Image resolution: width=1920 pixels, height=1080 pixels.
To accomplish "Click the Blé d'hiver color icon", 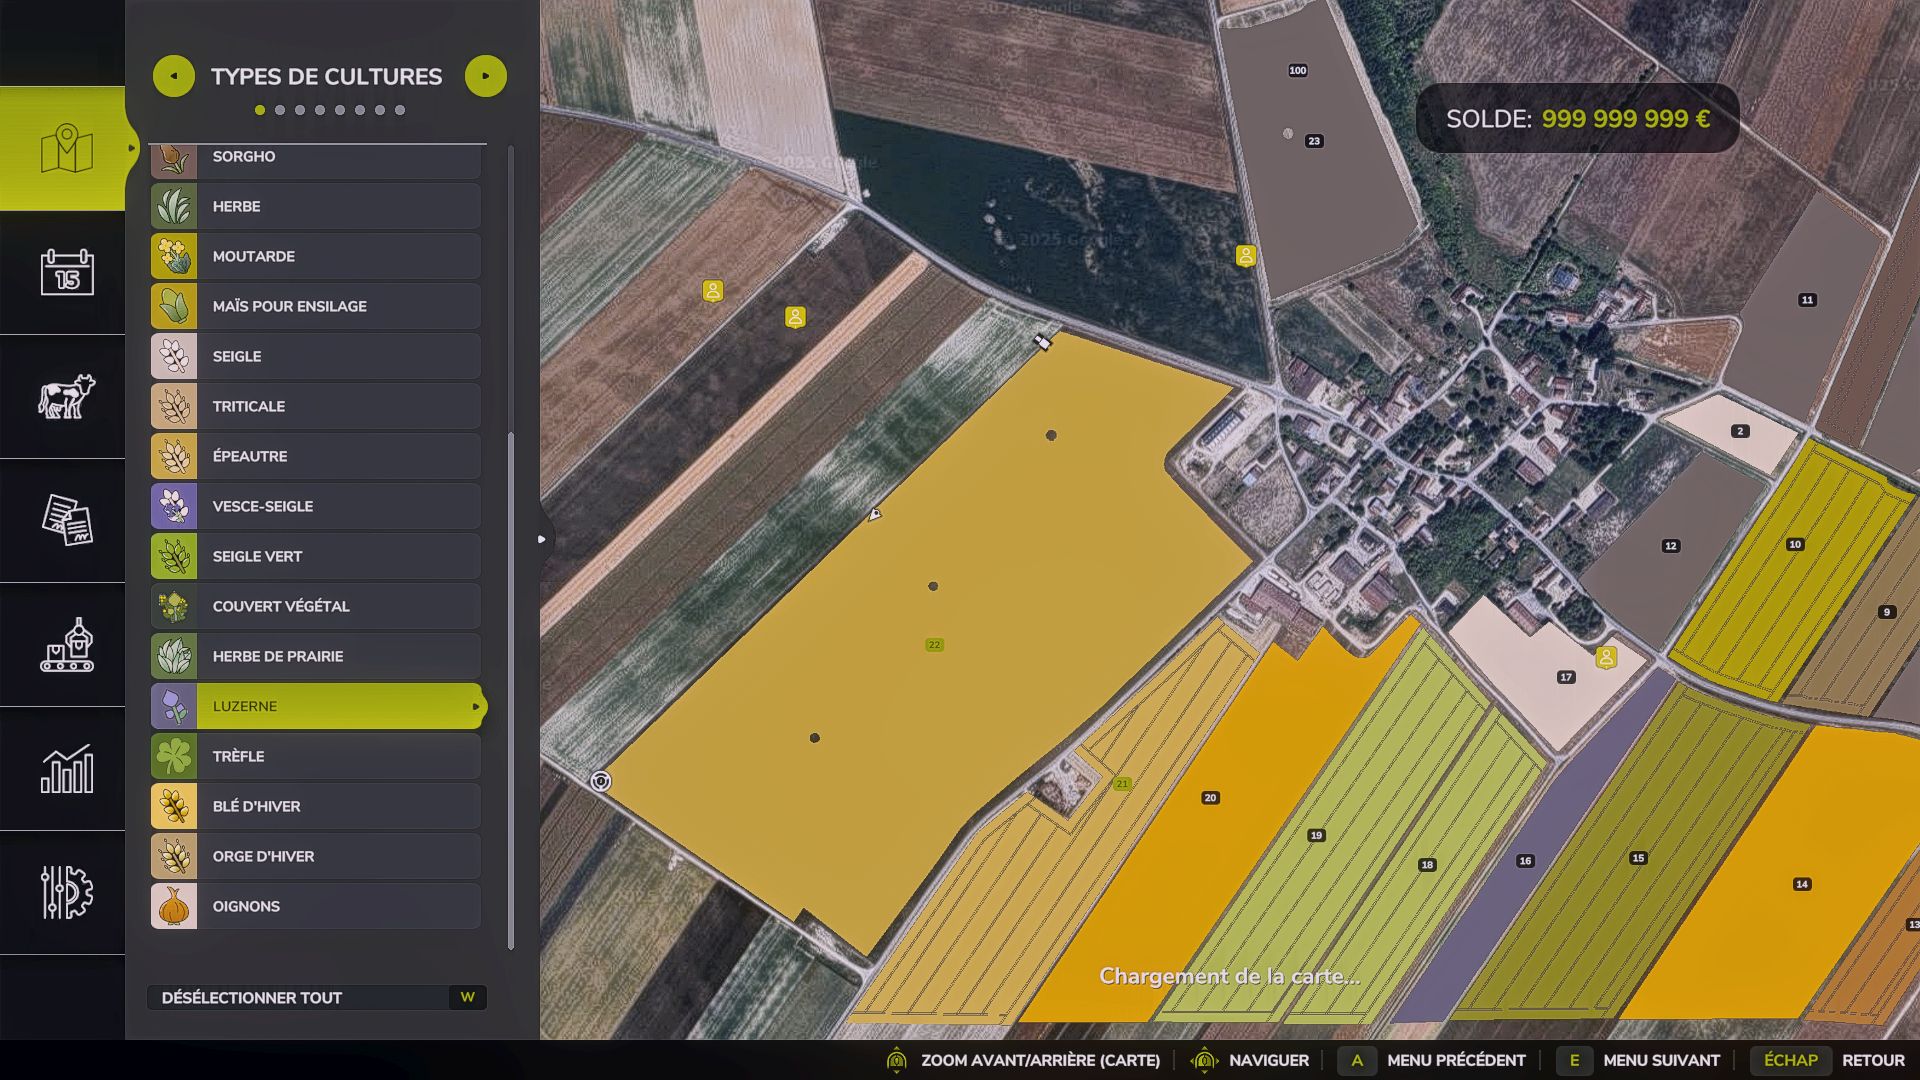I will tap(174, 806).
